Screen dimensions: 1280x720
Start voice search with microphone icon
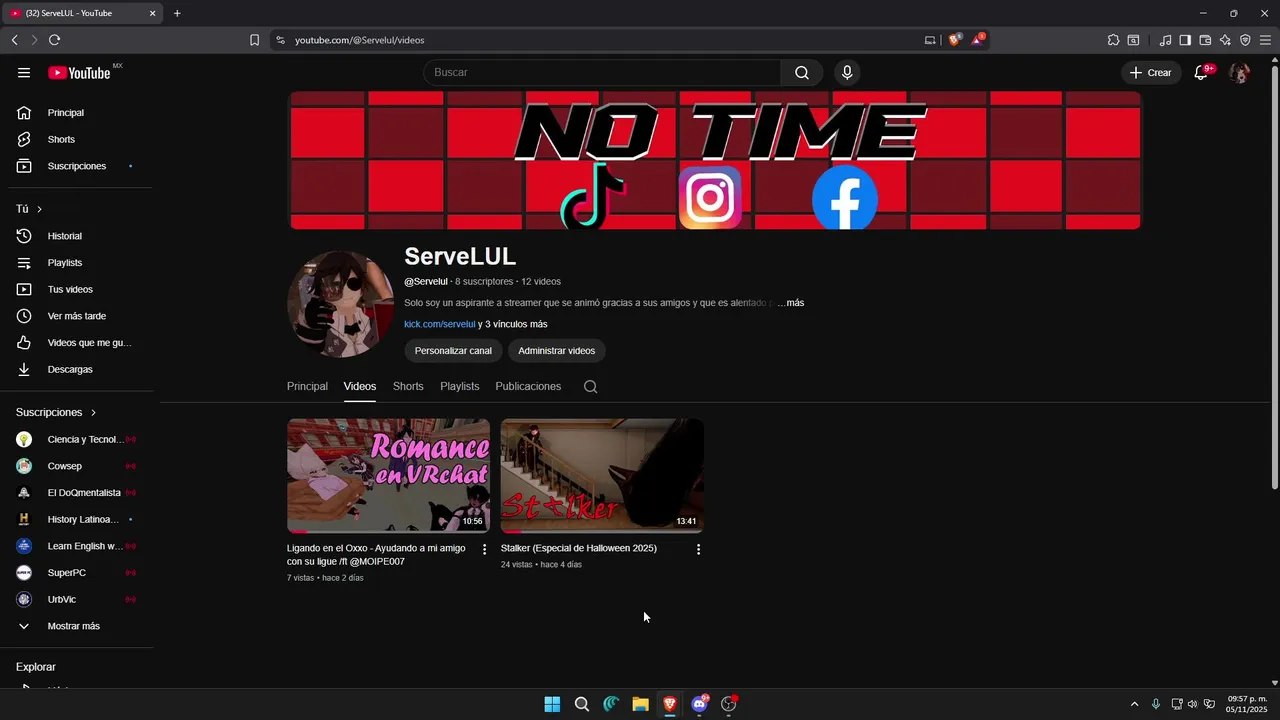click(x=847, y=72)
